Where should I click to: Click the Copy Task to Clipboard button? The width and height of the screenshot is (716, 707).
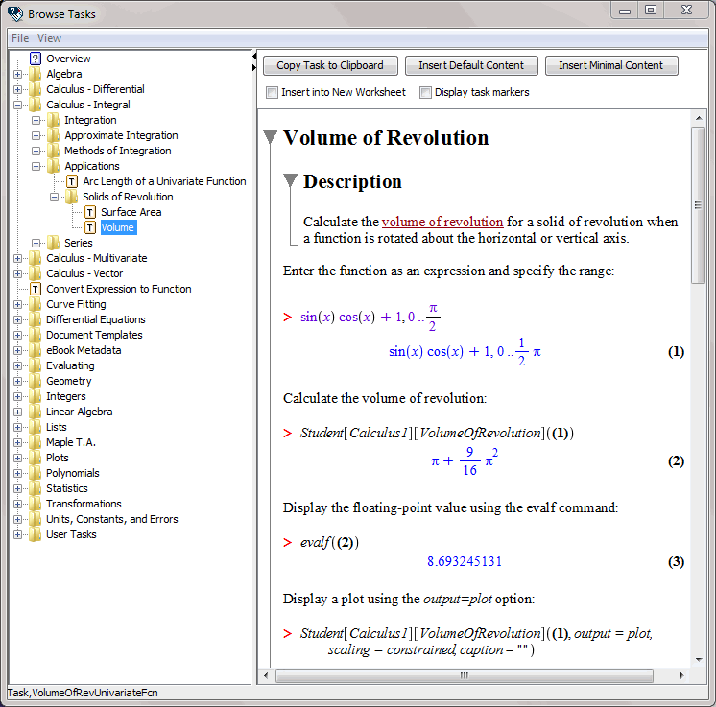[329, 66]
